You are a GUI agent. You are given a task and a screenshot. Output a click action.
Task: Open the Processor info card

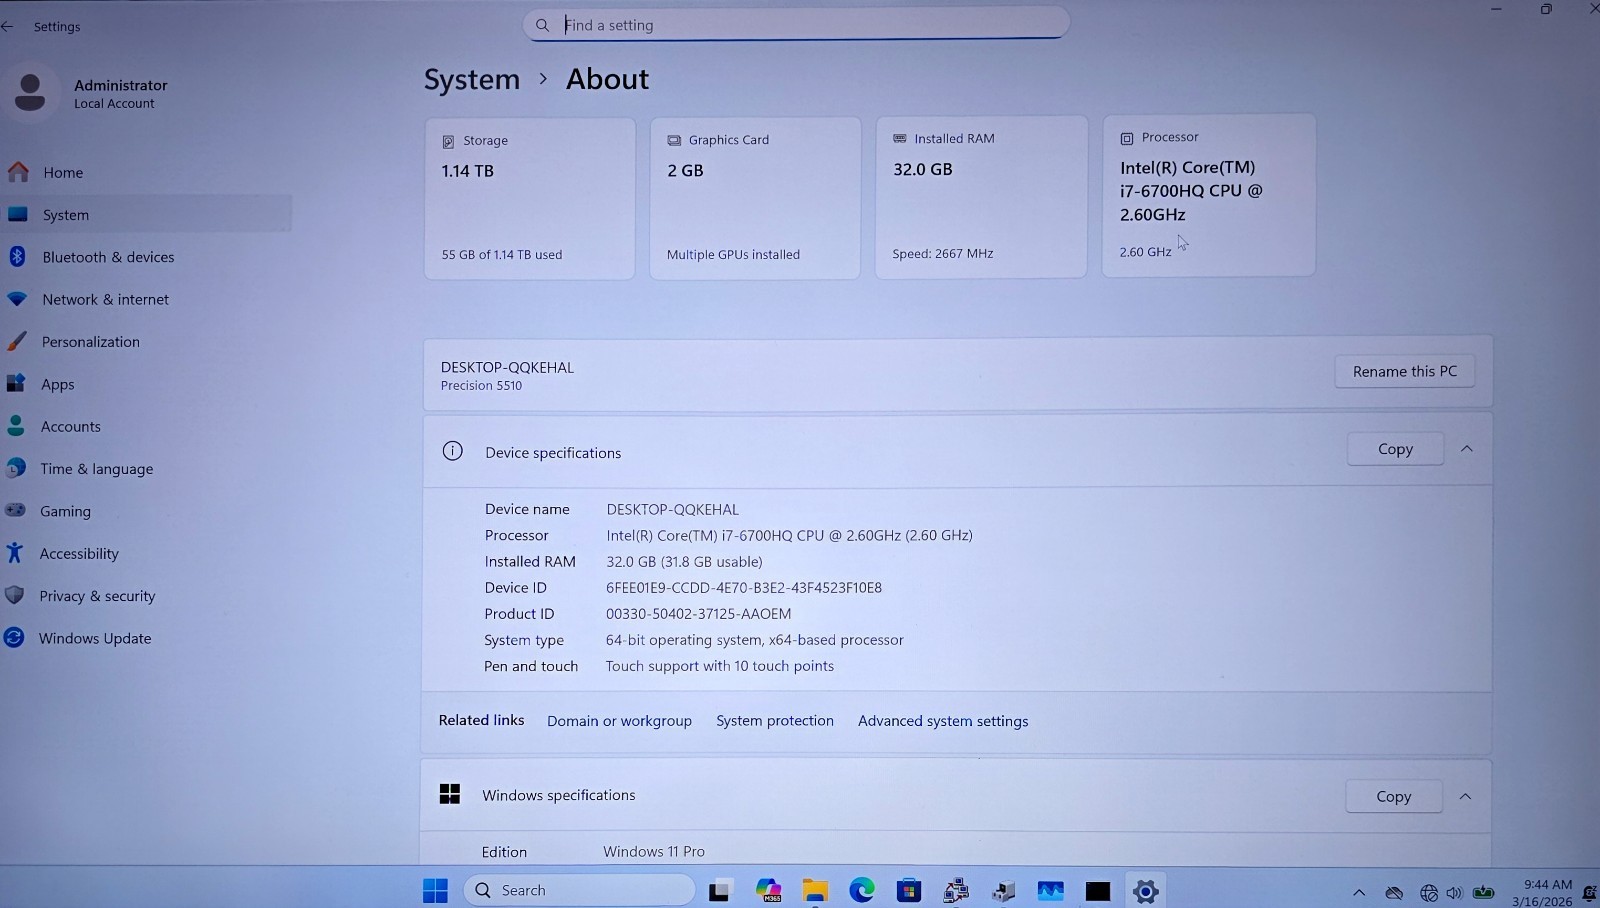click(1209, 195)
